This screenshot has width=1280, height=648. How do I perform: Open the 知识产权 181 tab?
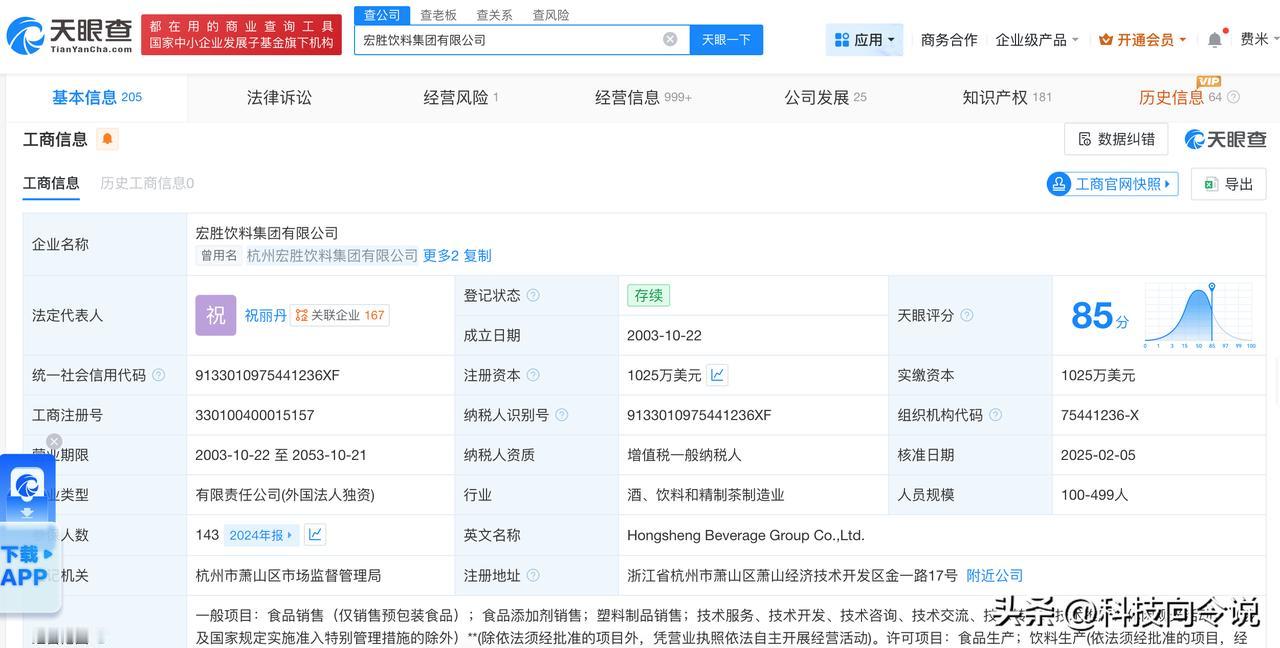1007,97
